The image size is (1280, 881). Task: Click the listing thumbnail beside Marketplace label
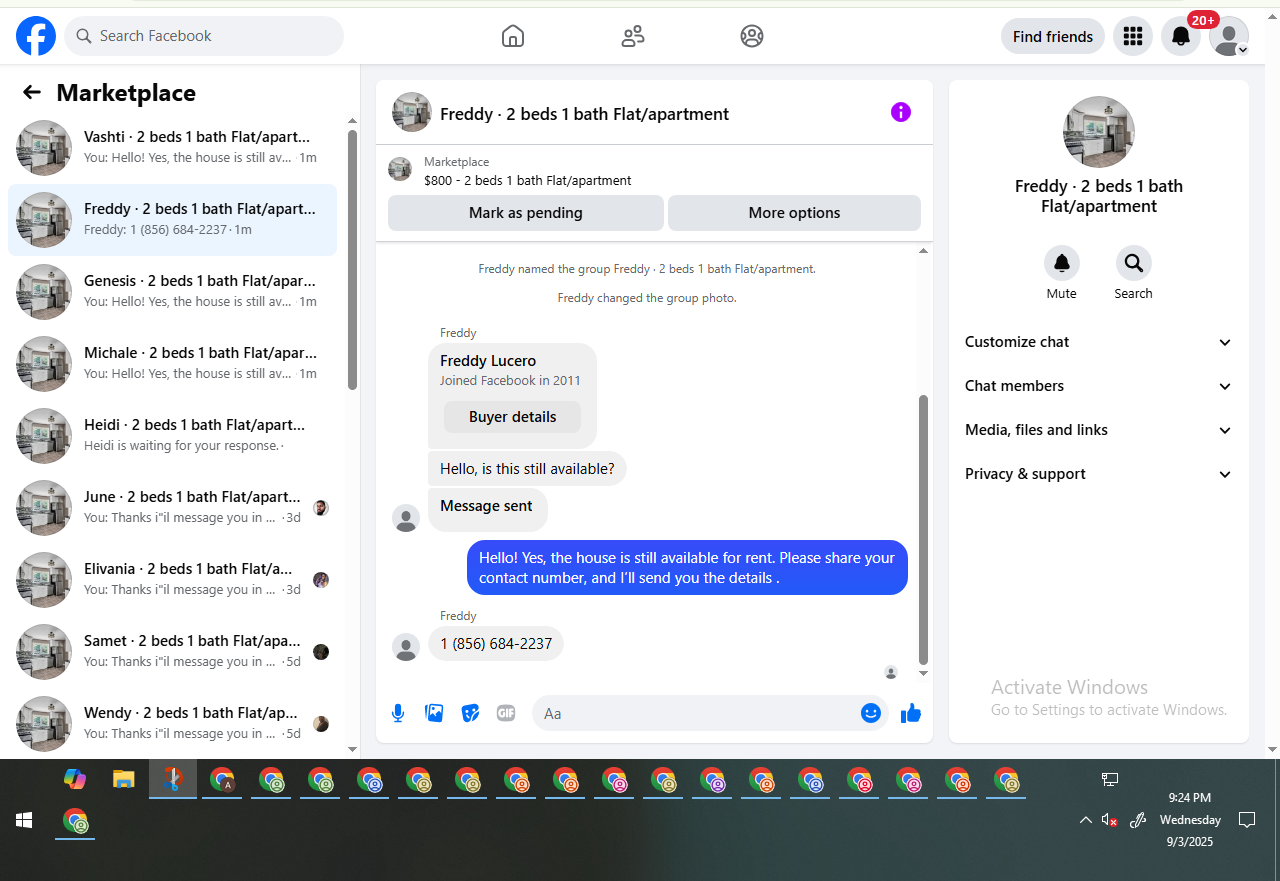tap(400, 169)
